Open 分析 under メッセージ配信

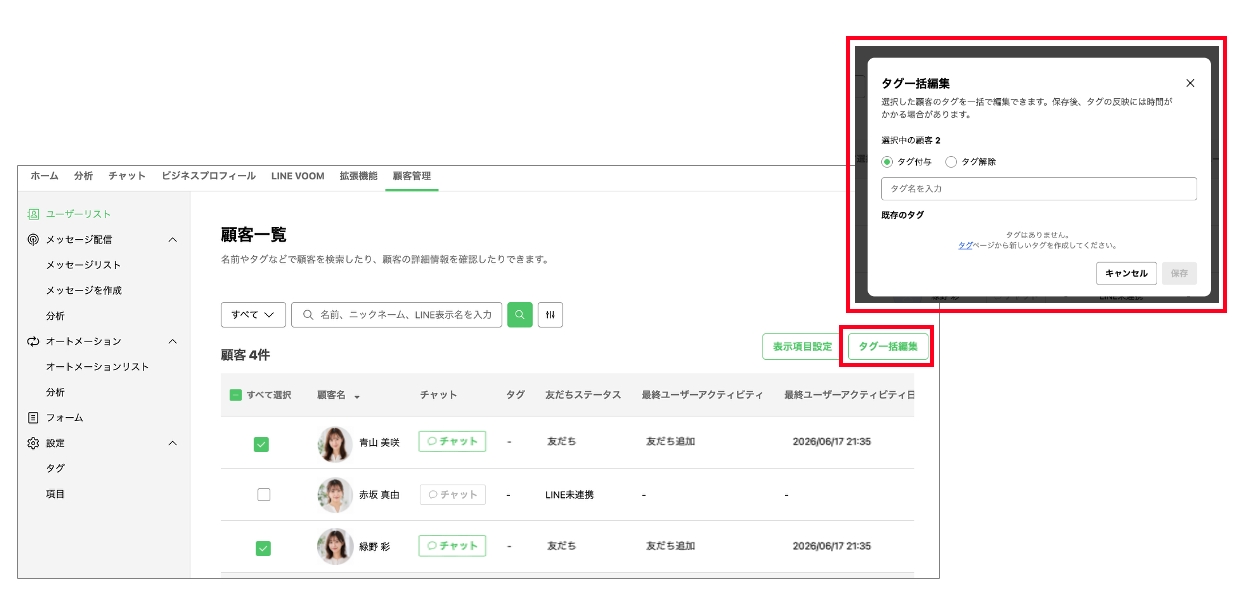pos(55,316)
